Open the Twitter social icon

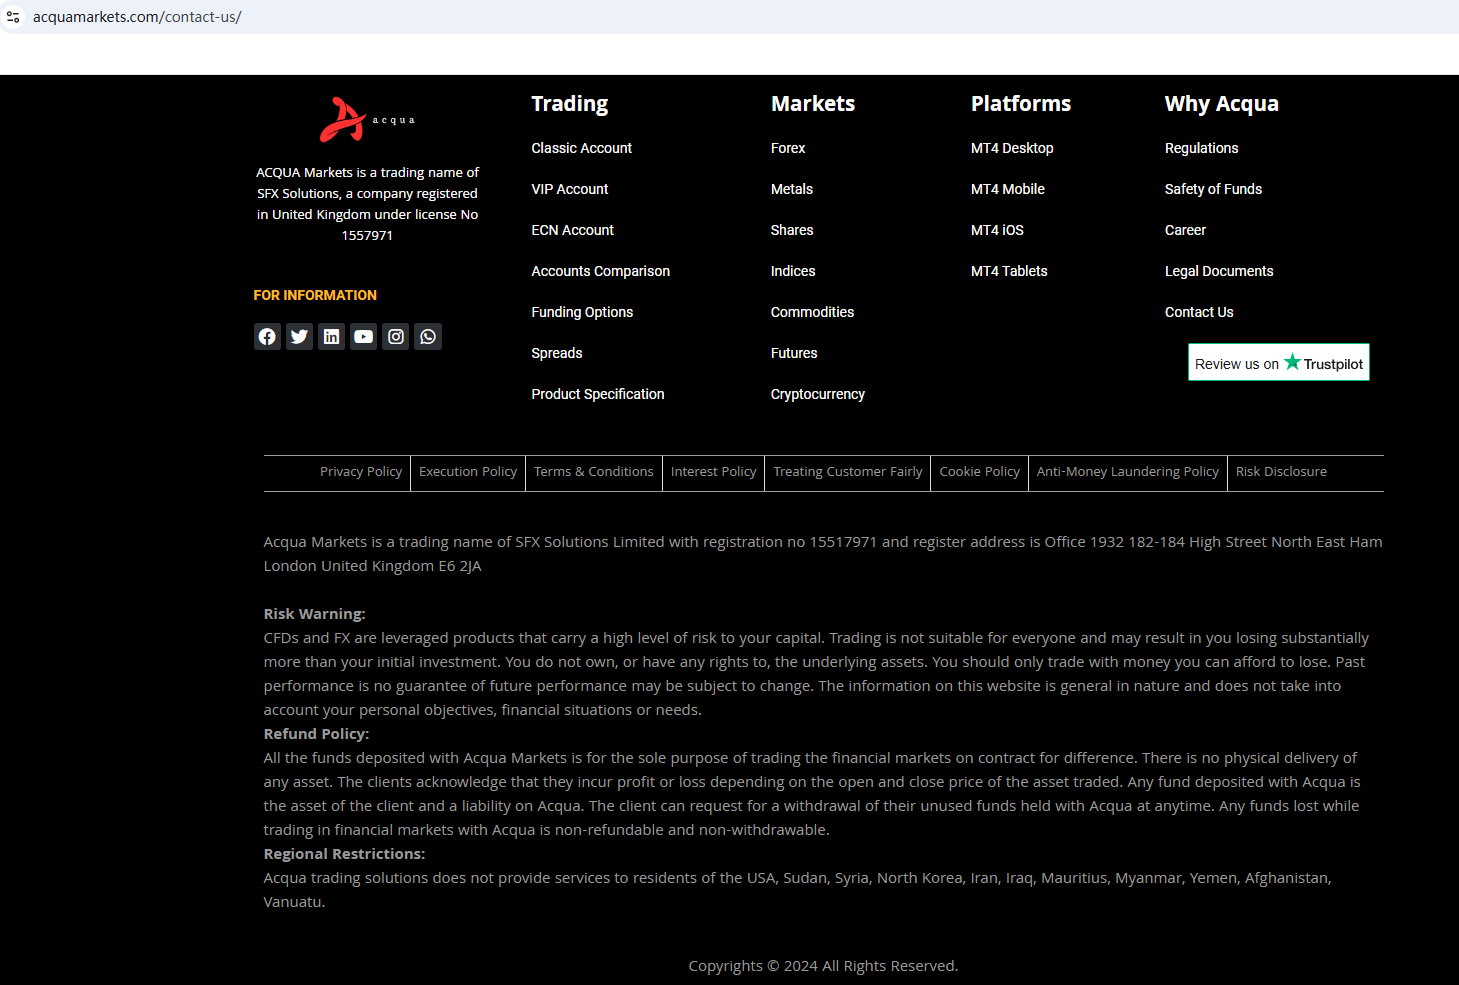pos(299,337)
